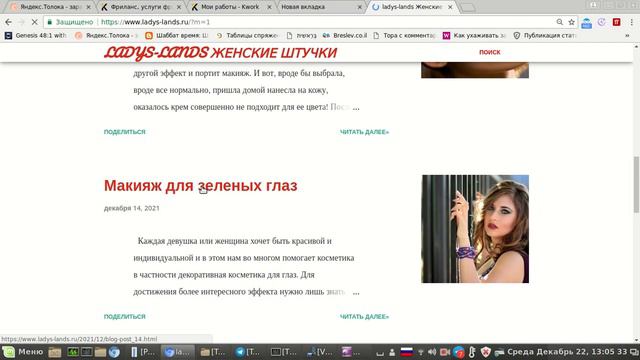The image size is (640, 360).
Task: Show more bookmarks with the double chevron
Action: pyautogui.click(x=627, y=36)
